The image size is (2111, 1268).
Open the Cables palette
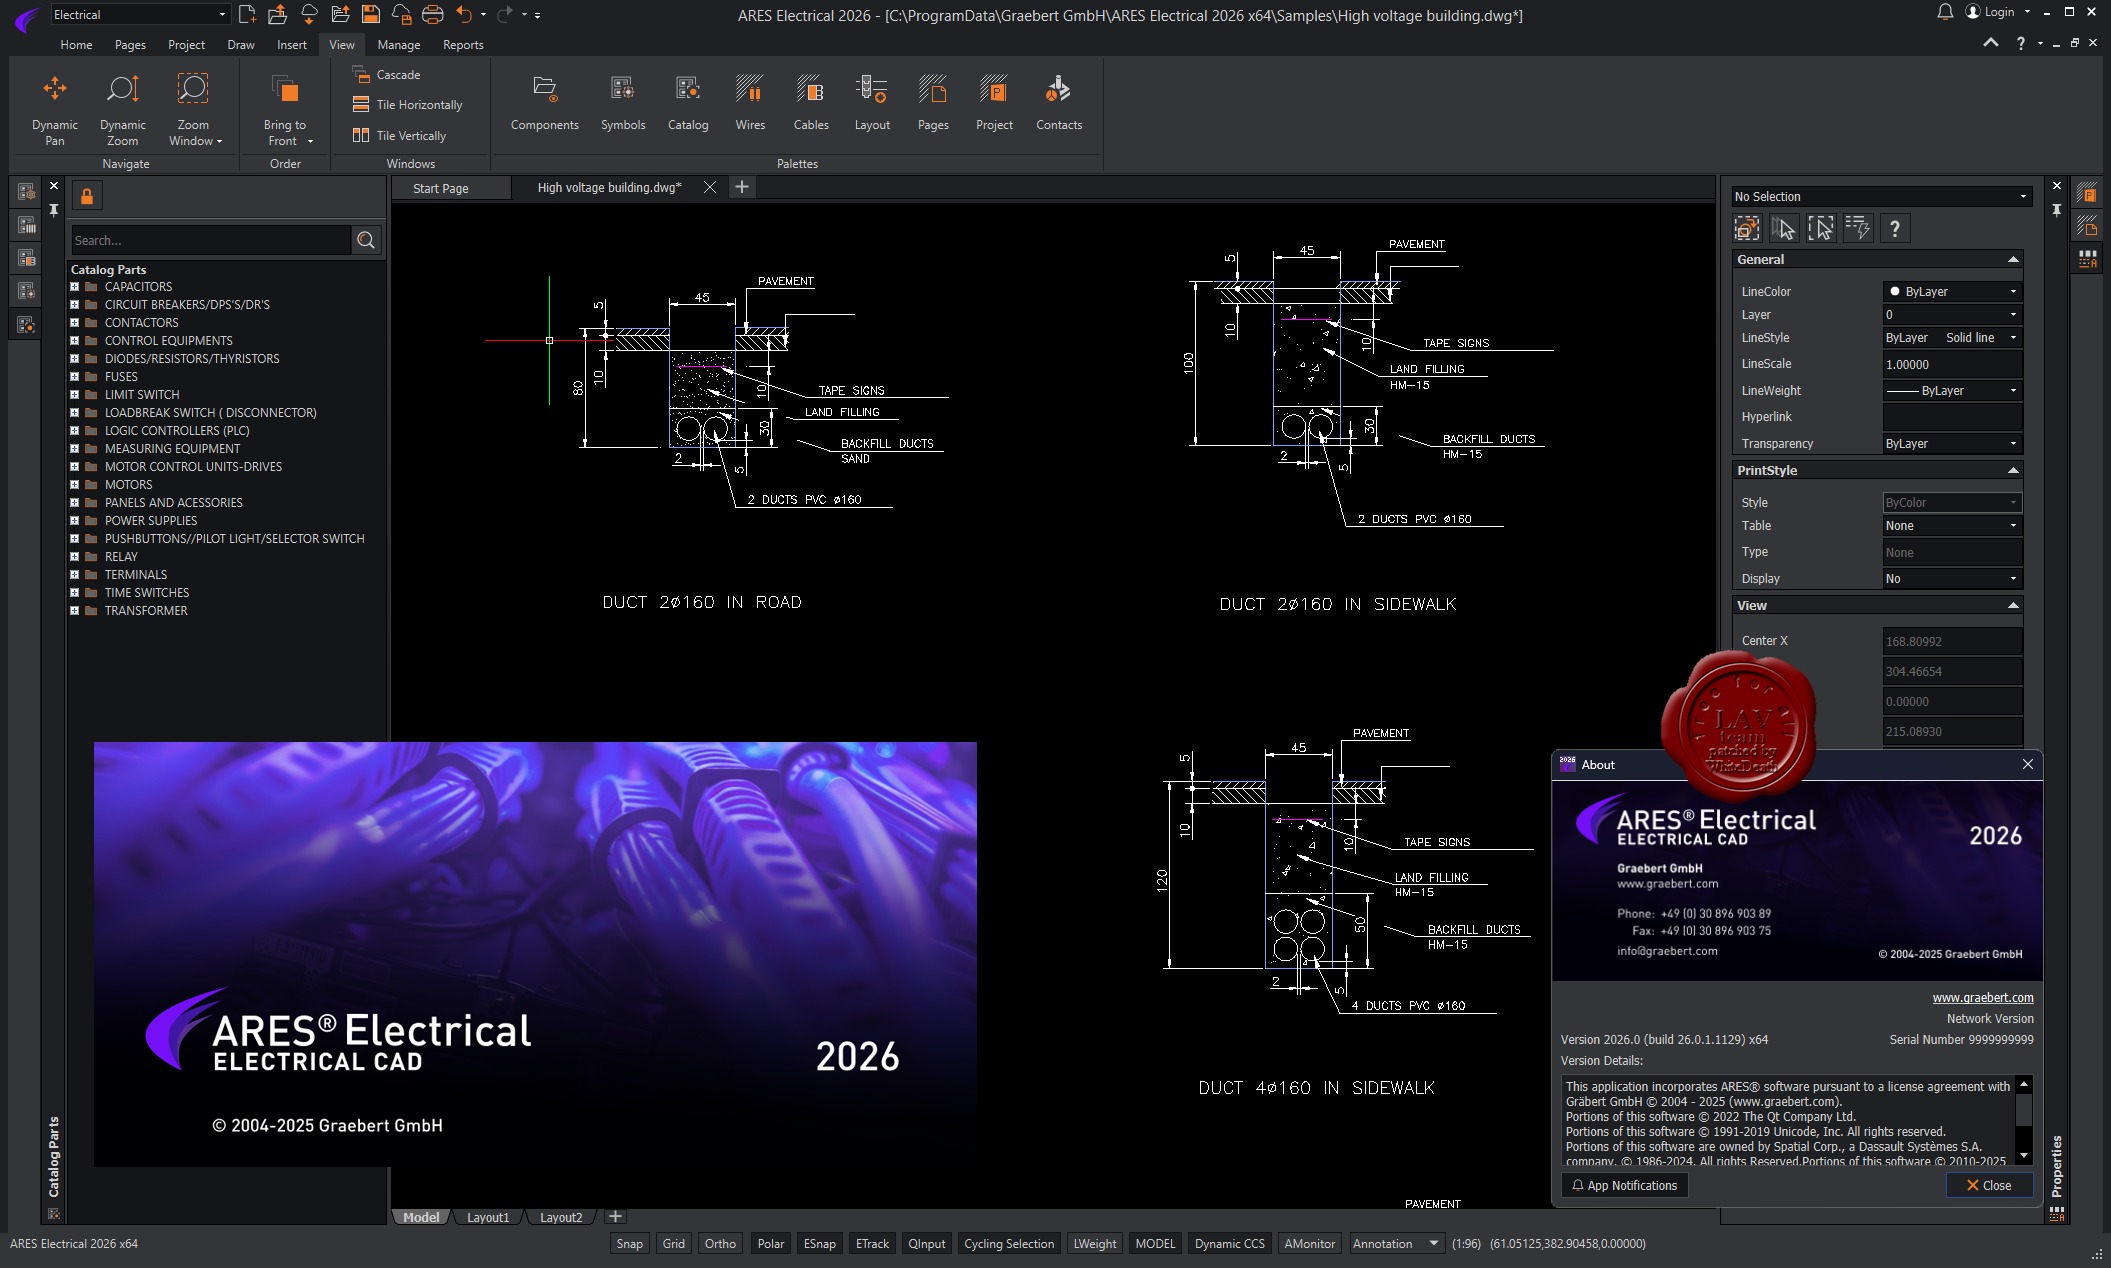click(811, 103)
